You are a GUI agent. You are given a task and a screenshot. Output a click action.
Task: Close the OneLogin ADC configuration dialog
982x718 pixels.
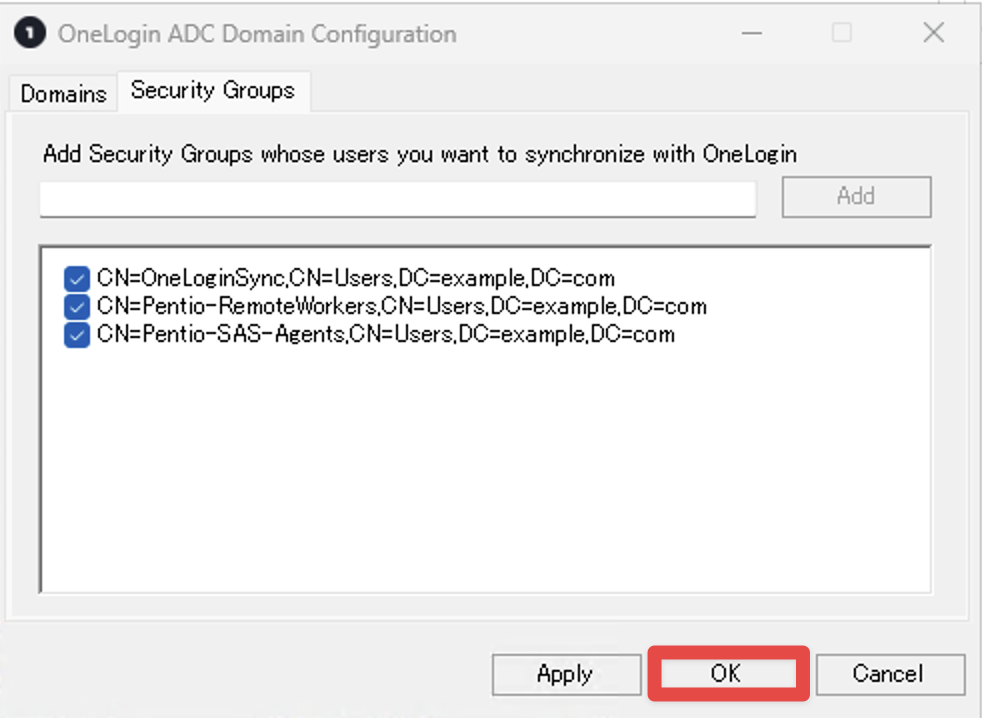point(933,33)
